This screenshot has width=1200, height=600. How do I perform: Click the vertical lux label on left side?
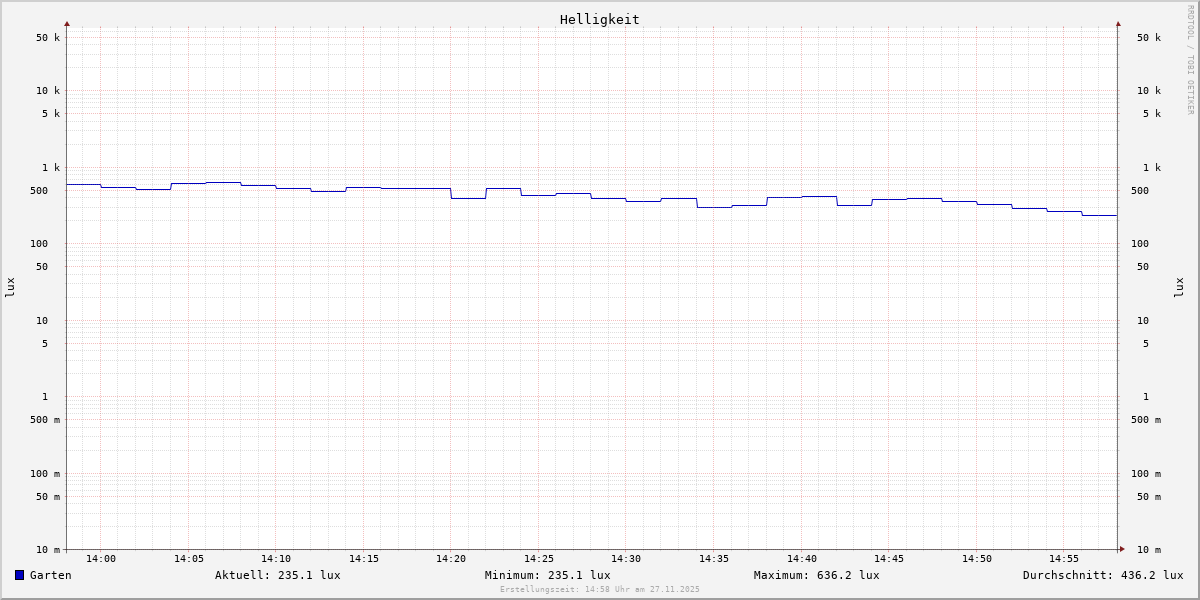click(10, 287)
